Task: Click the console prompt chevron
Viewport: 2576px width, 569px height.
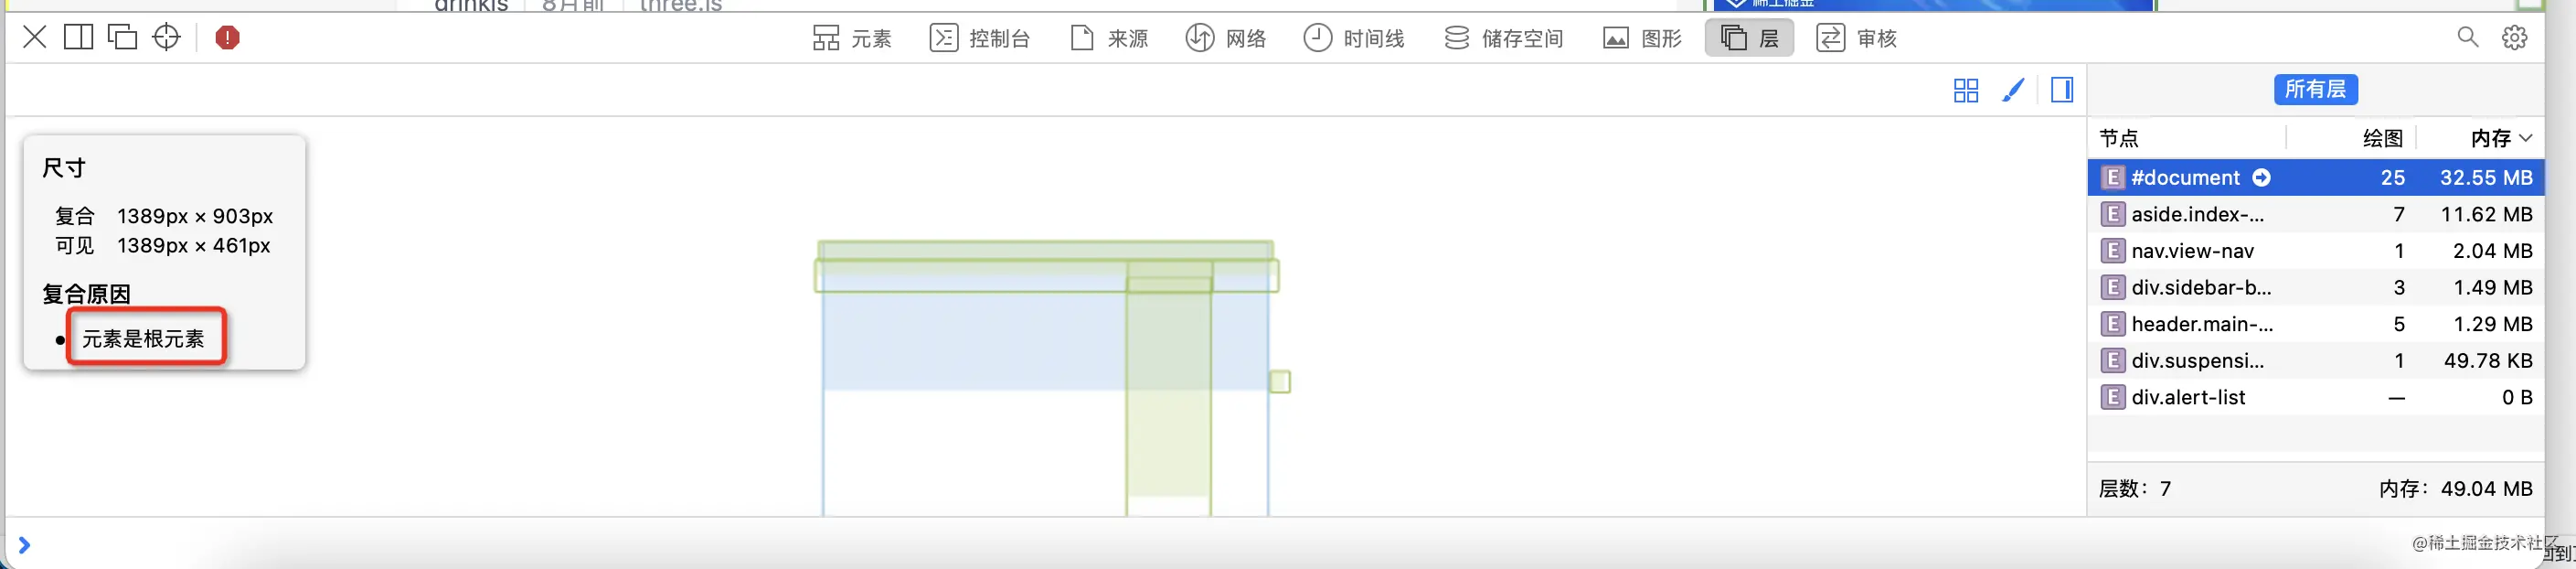Action: point(24,545)
